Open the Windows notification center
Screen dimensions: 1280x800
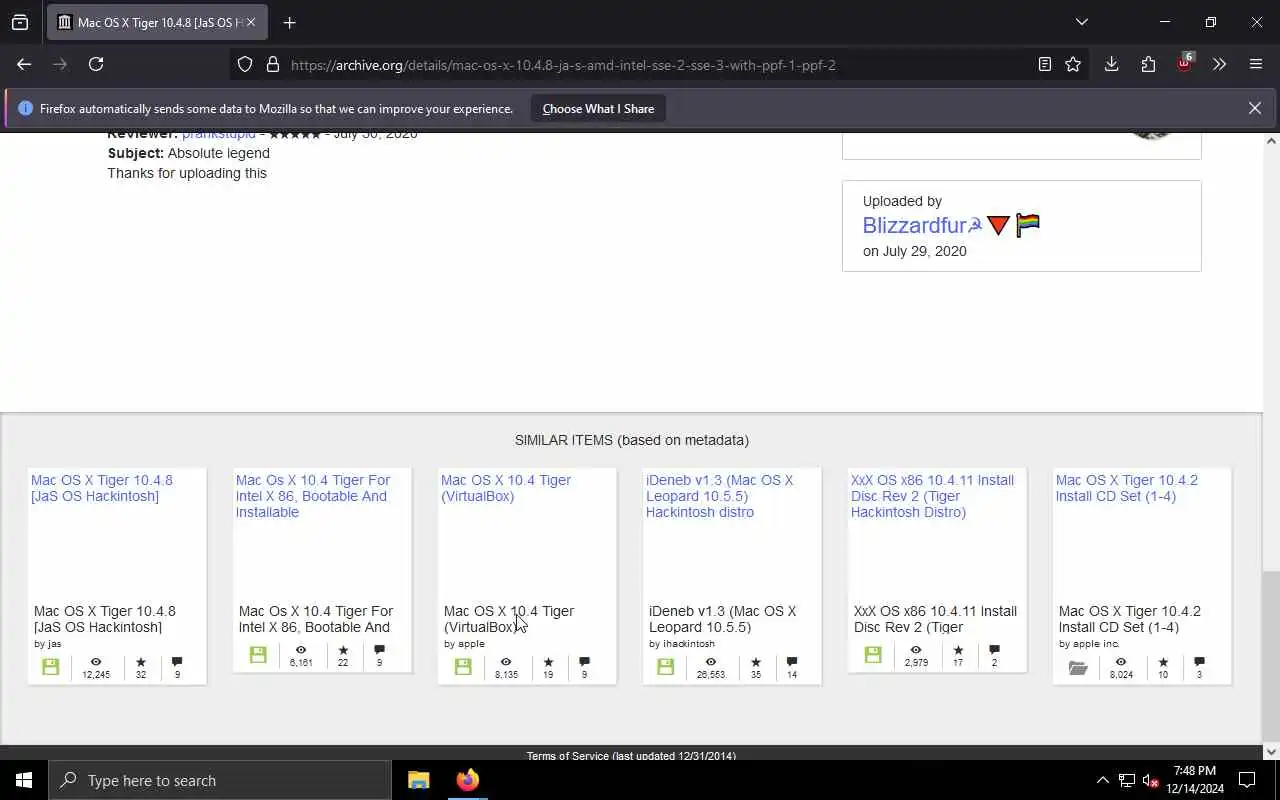(x=1247, y=780)
